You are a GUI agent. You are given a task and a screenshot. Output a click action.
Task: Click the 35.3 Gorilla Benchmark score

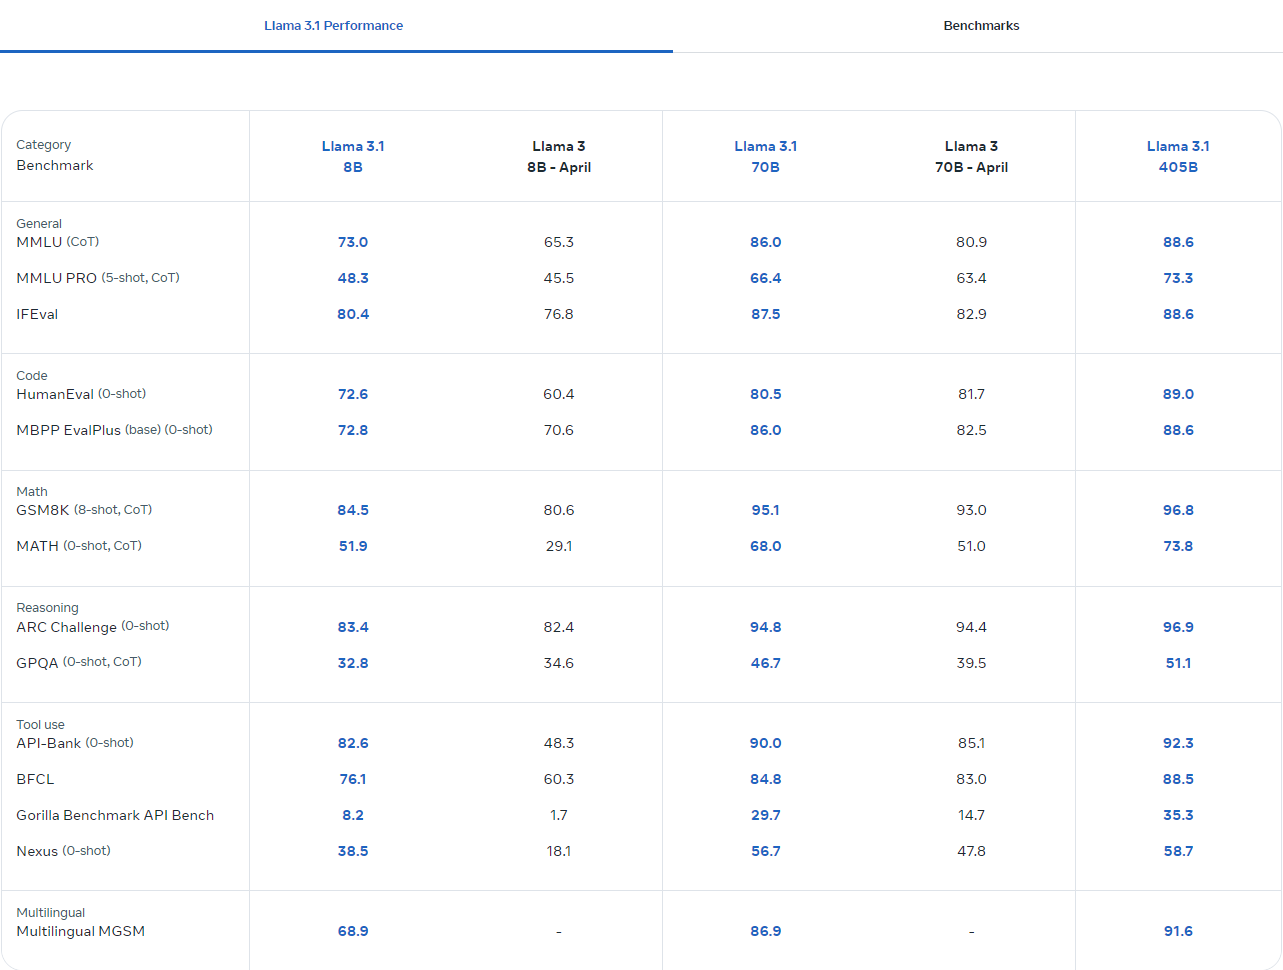tap(1178, 815)
